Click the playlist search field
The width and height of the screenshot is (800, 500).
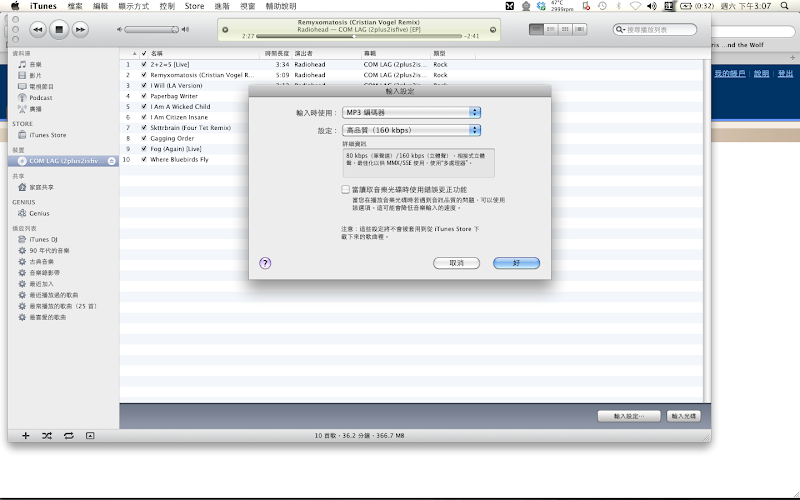655,30
